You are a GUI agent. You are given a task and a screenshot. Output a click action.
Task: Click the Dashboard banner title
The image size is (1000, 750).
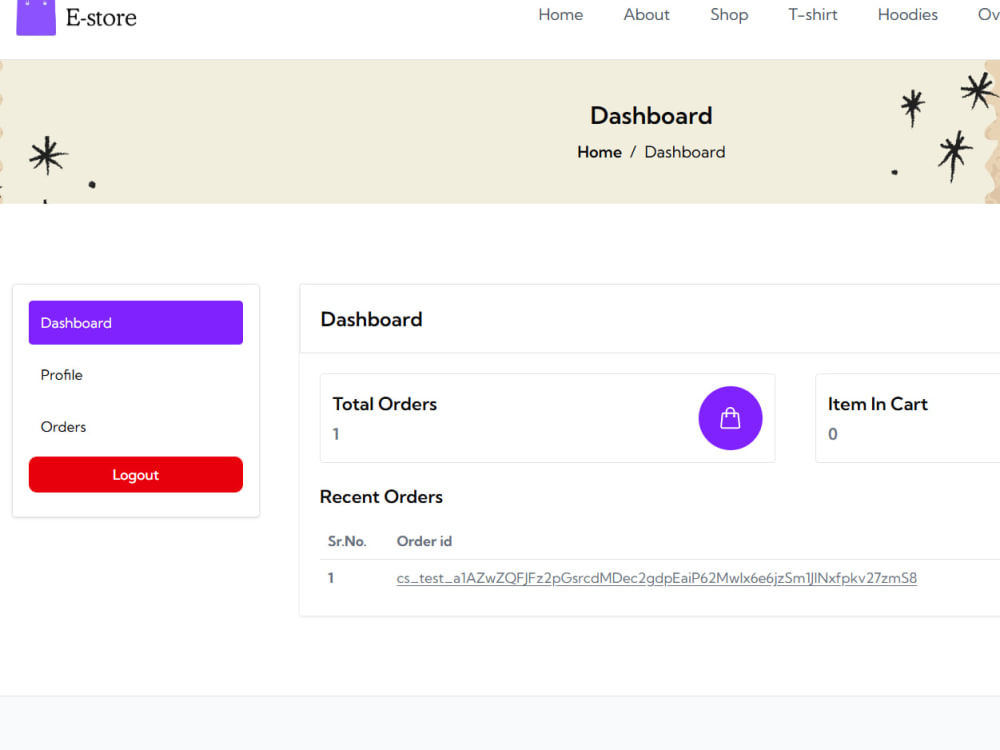651,115
